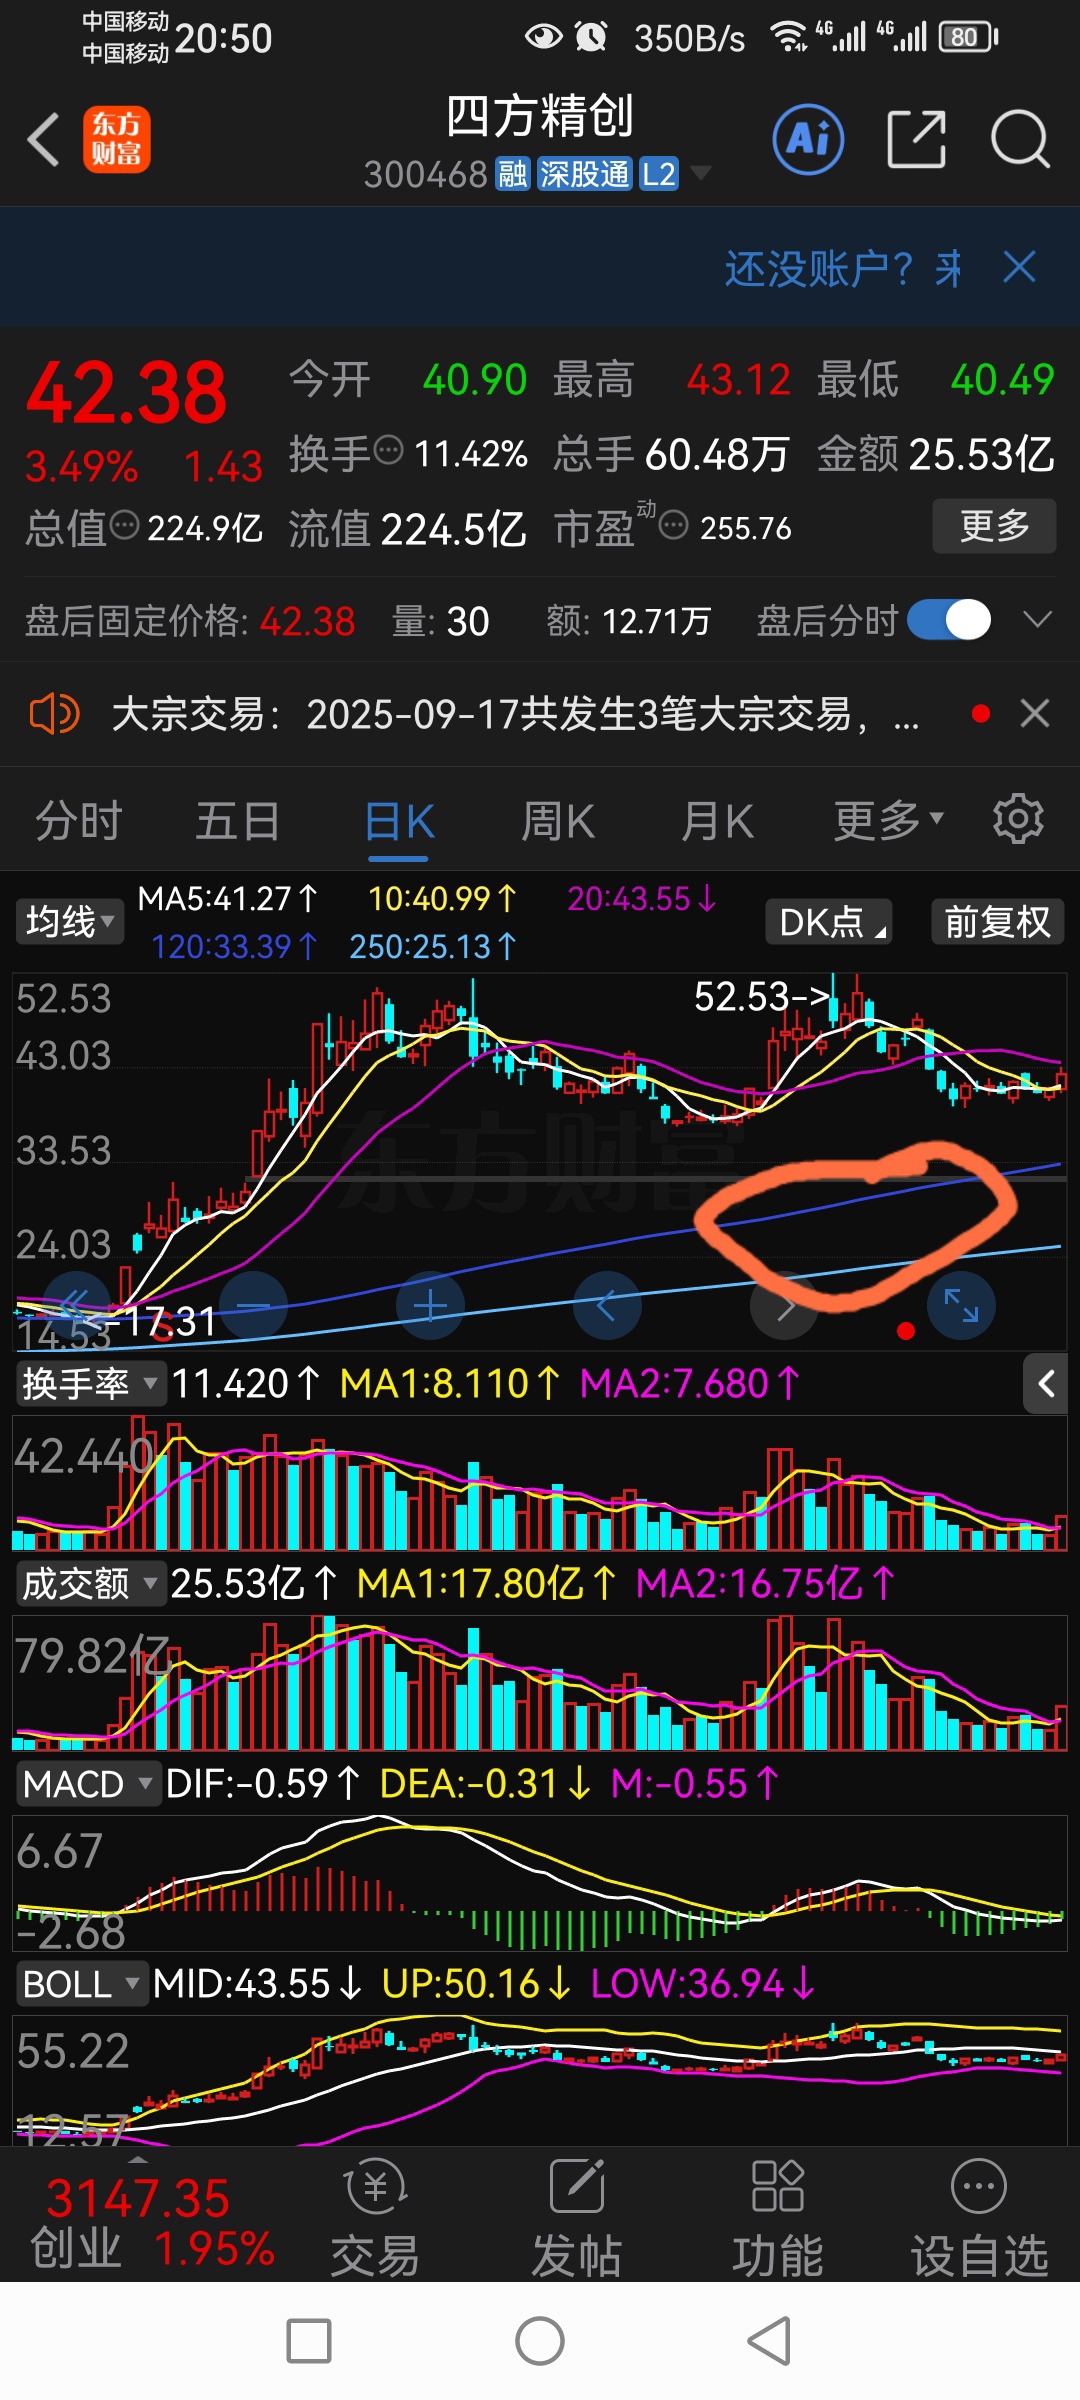Screen dimensions: 1080x2400
Task: Open the 发帖 post icon
Action: pyautogui.click(x=577, y=2218)
